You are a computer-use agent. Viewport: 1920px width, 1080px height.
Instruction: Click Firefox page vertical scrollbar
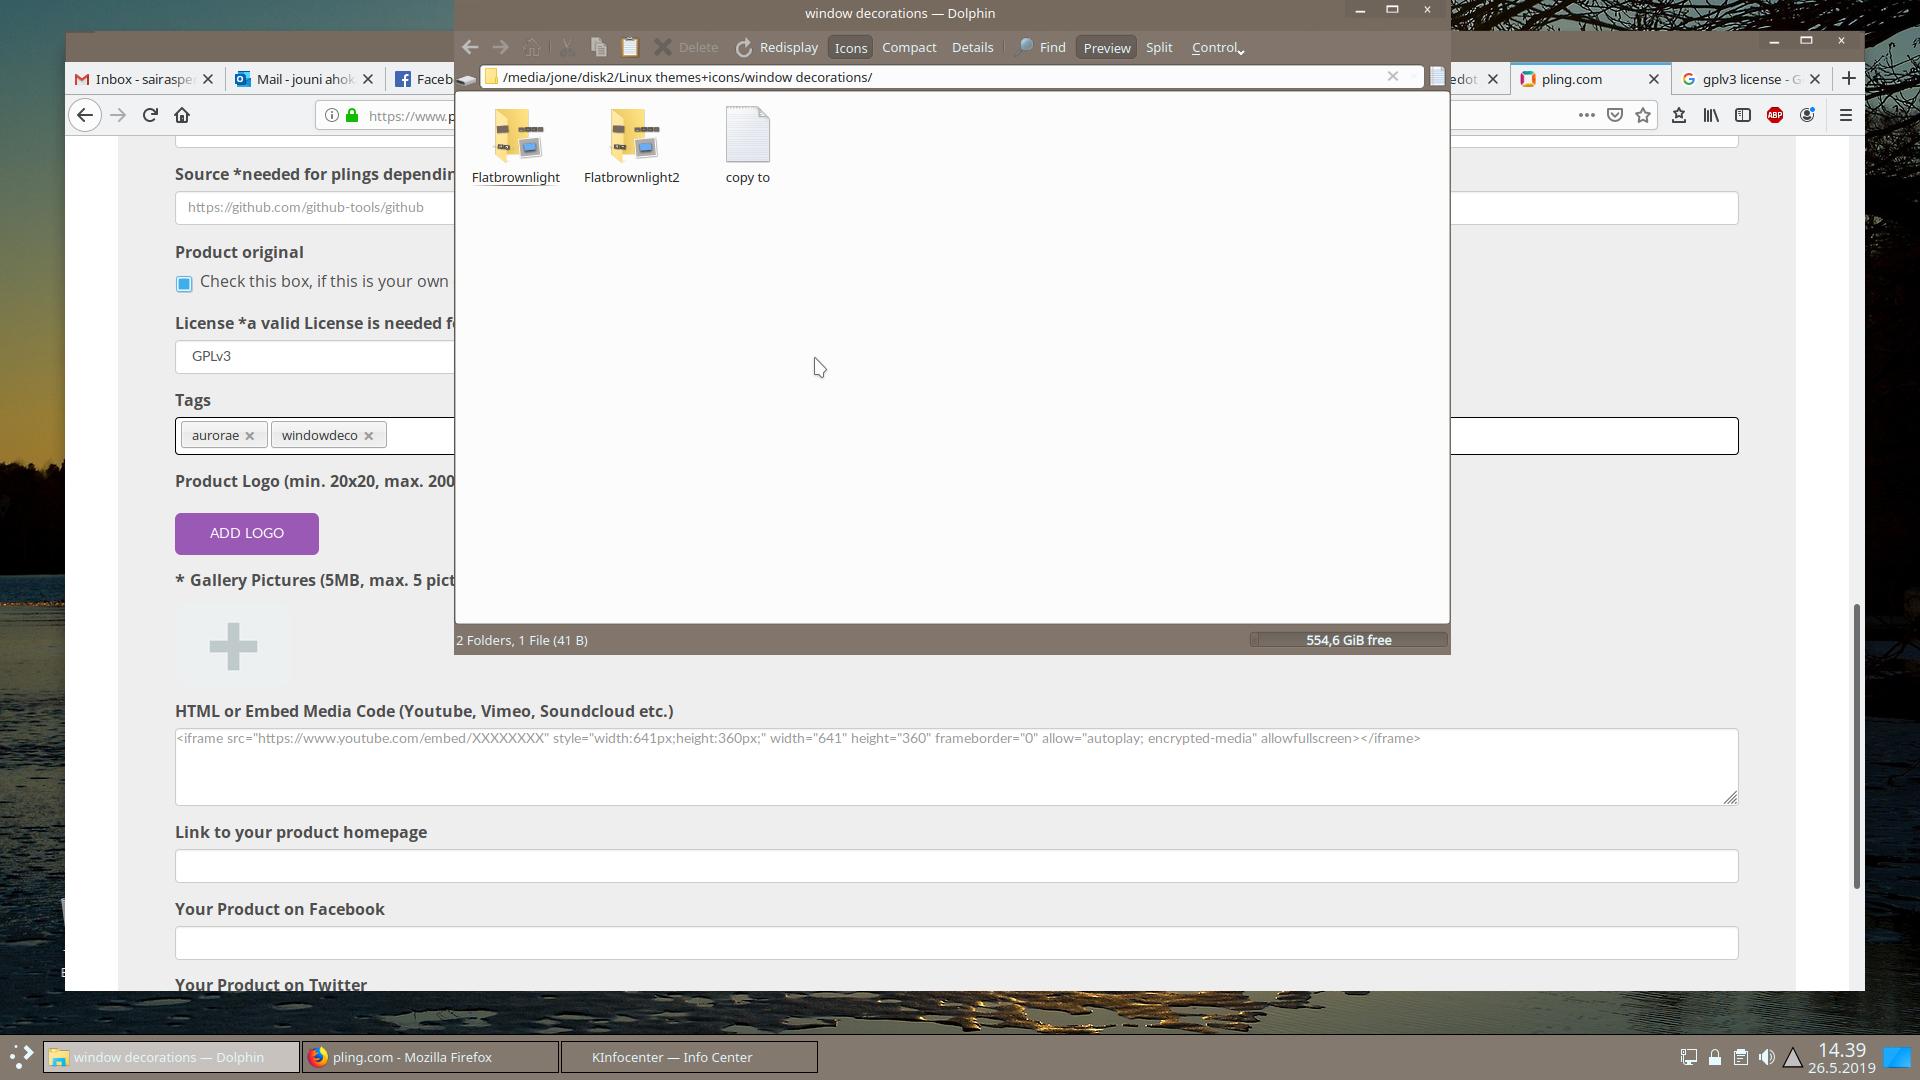[1857, 746]
